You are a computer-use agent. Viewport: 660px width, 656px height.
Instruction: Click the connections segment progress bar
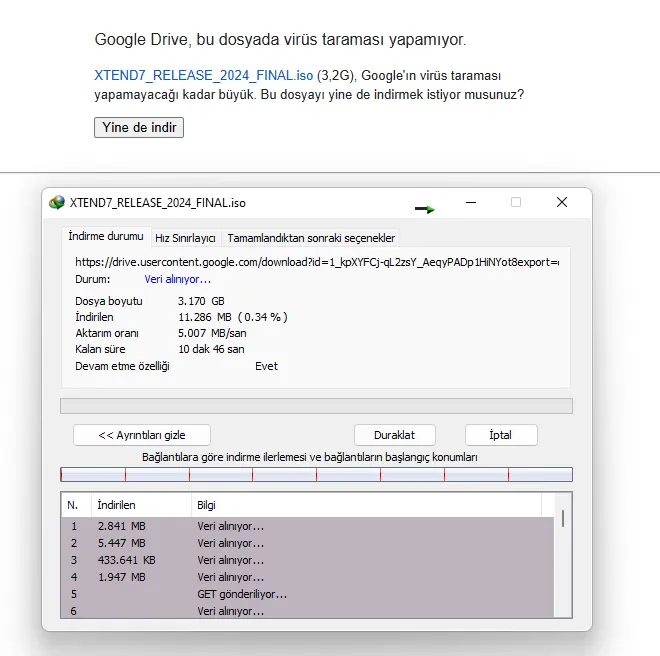point(316,475)
